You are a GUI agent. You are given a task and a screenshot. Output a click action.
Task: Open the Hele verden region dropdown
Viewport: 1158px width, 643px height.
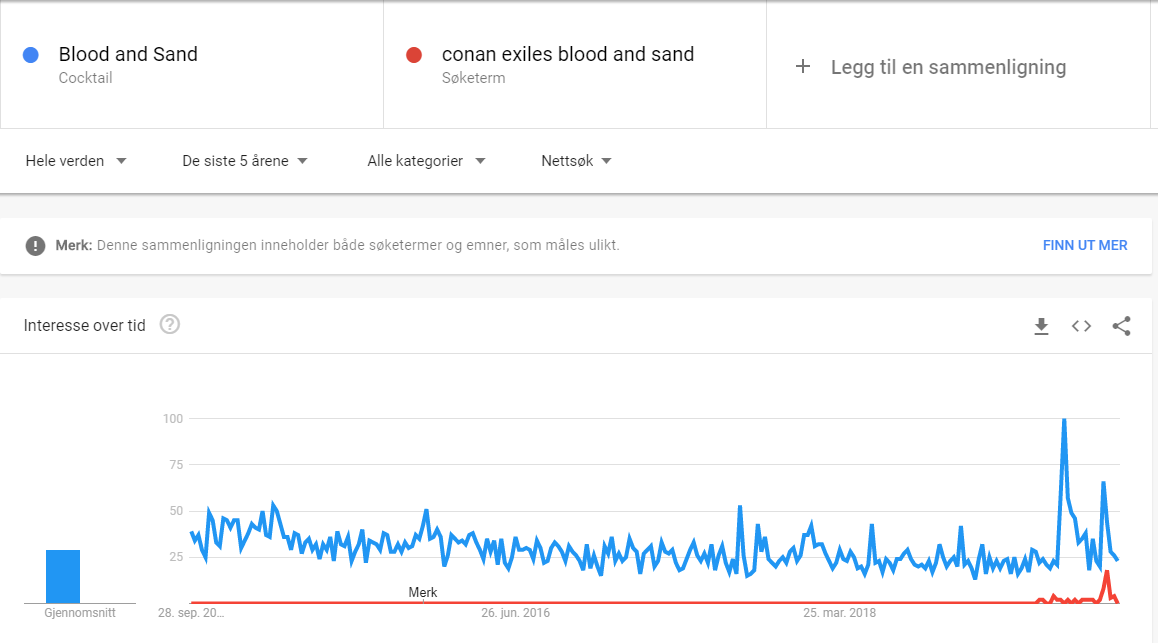(x=76, y=161)
